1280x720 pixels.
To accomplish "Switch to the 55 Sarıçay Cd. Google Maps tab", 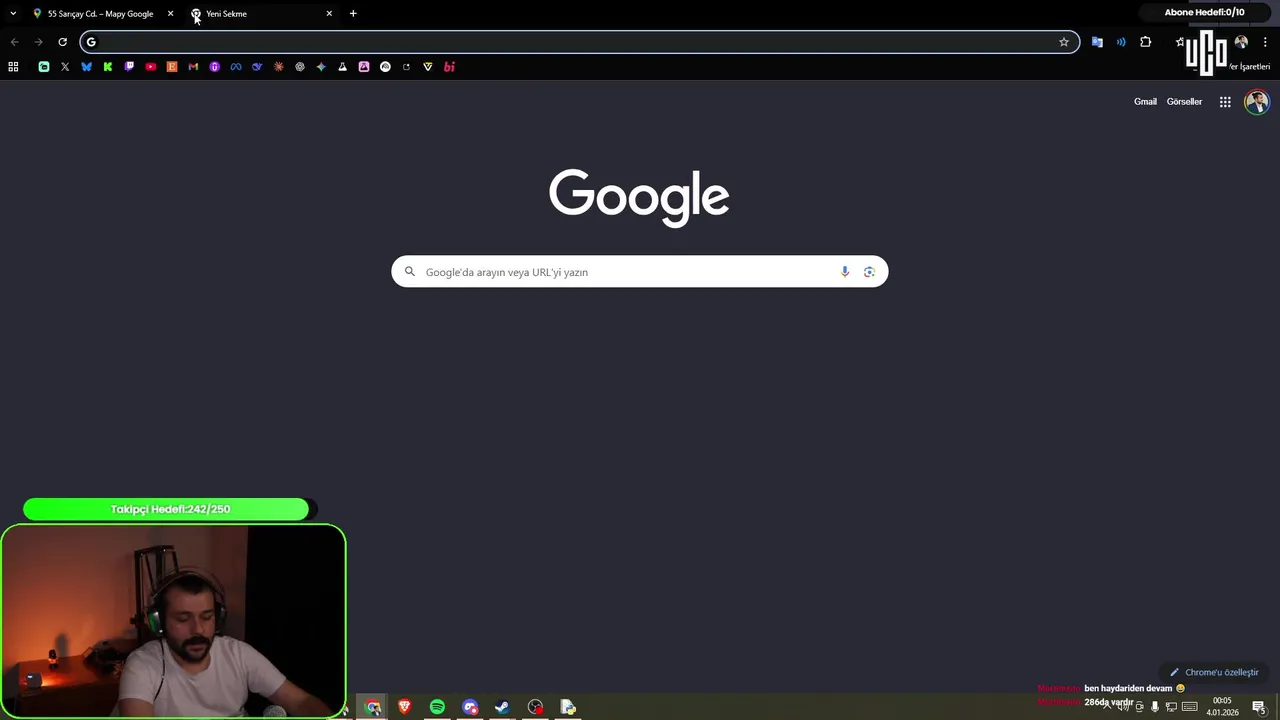I will coord(100,14).
